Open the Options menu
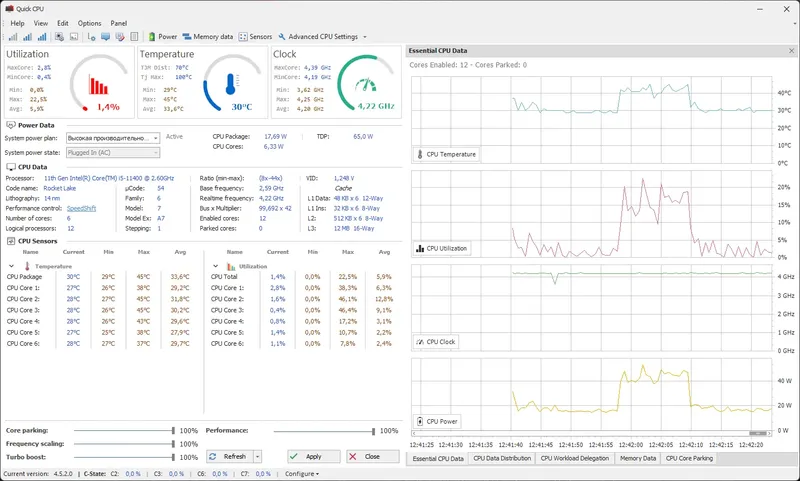 (89, 23)
